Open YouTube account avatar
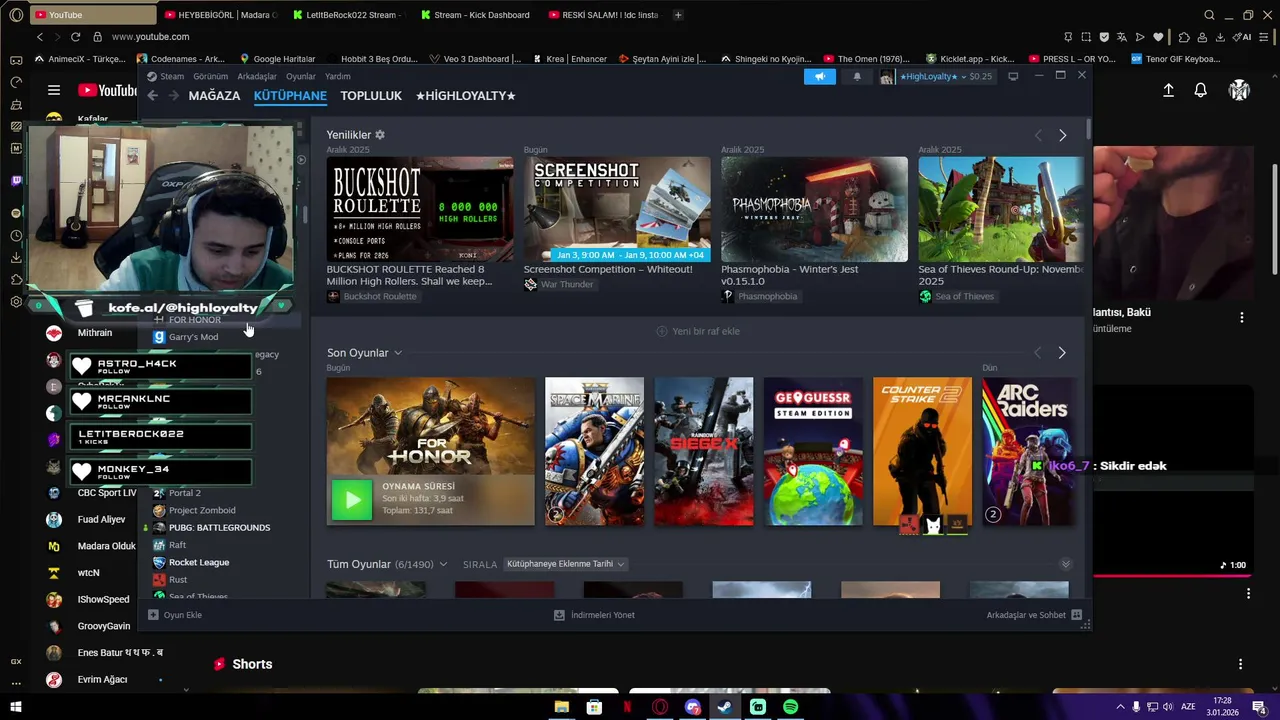 click(1239, 90)
